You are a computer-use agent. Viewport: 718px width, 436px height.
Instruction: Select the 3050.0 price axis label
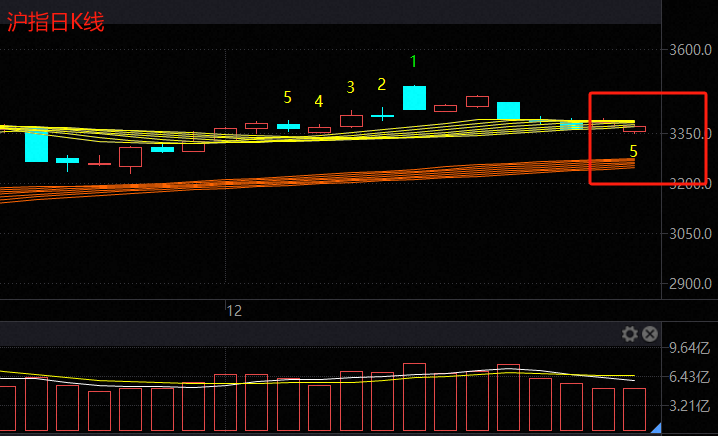[x=690, y=234]
